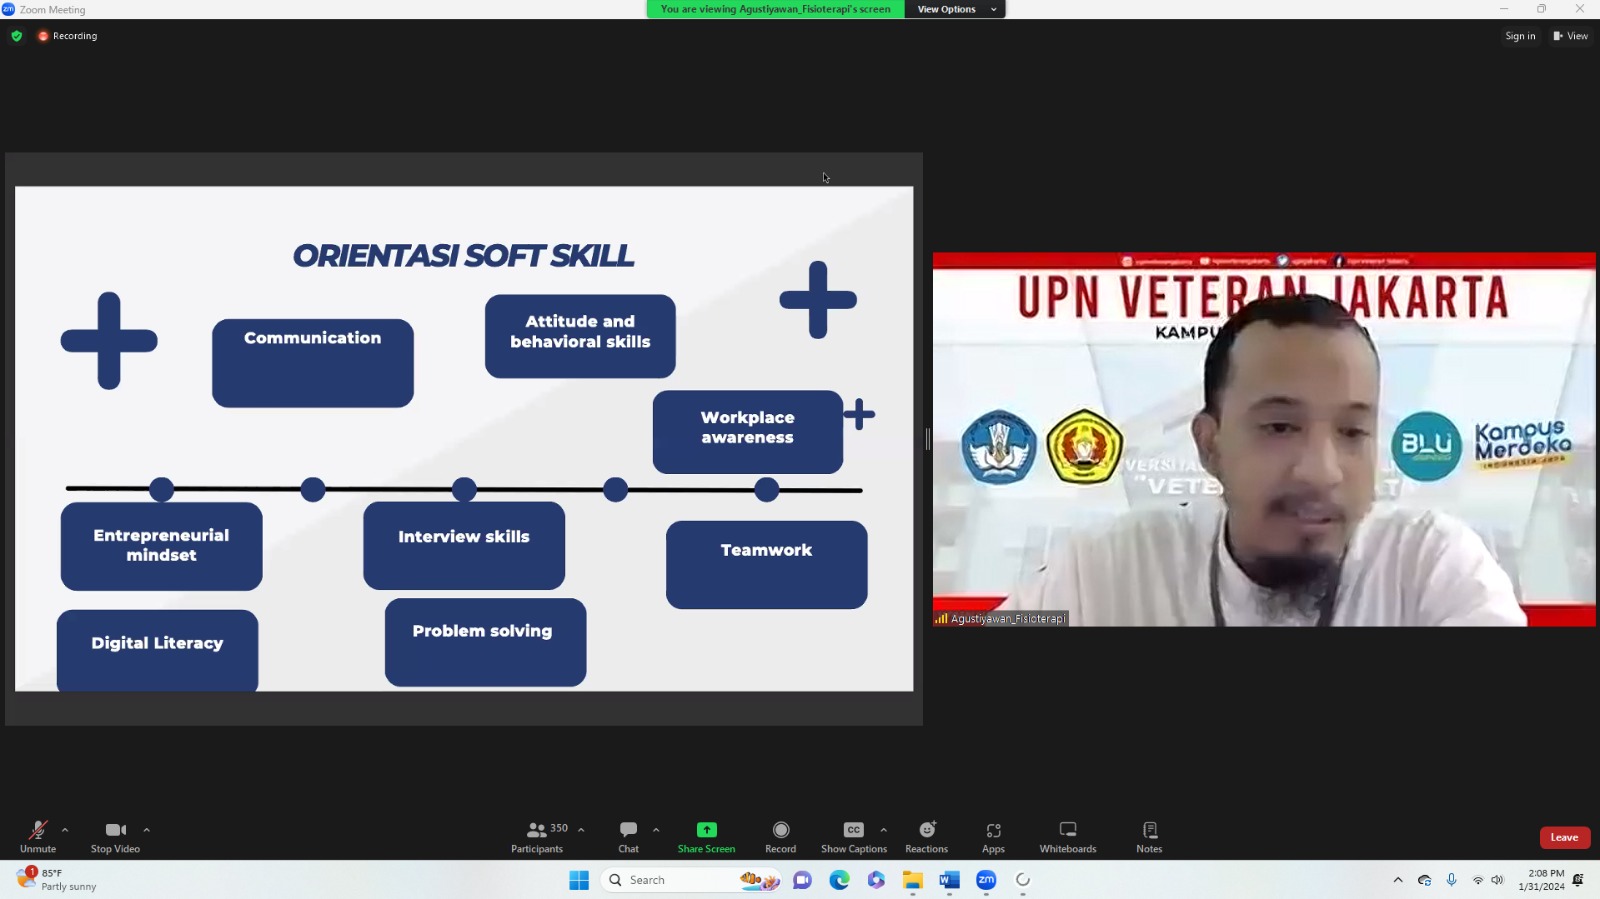Viewport: 1600px width, 899px height.
Task: Open the View Options dropdown
Action: pyautogui.click(x=955, y=9)
